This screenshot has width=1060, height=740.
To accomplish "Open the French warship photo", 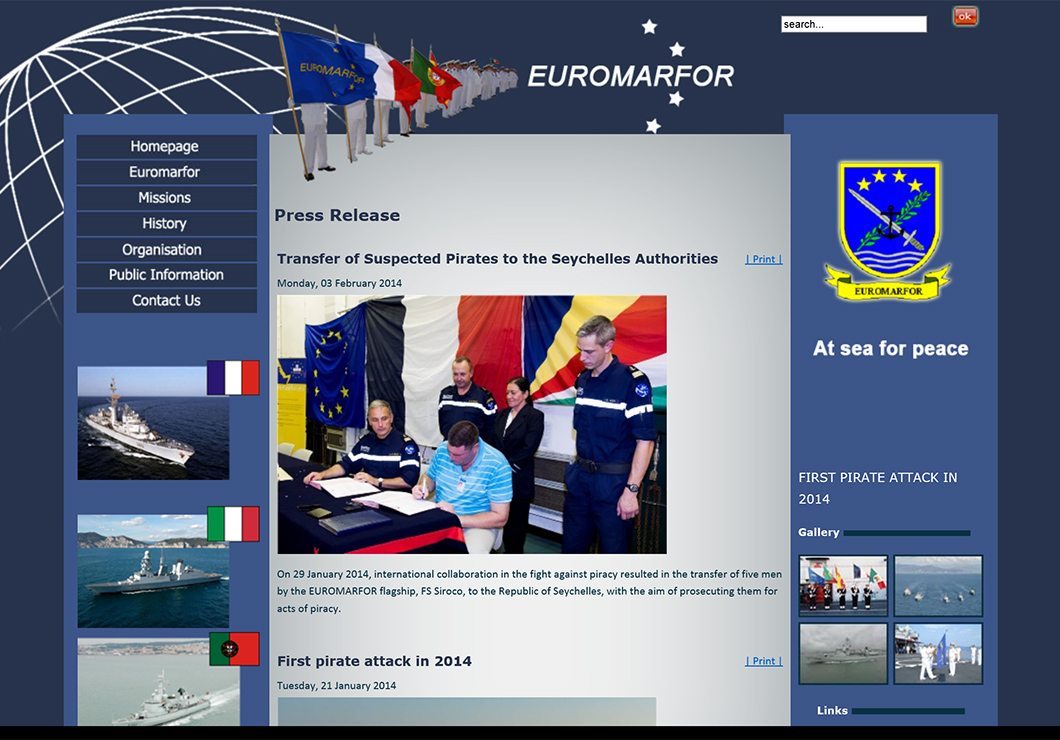I will [x=153, y=423].
